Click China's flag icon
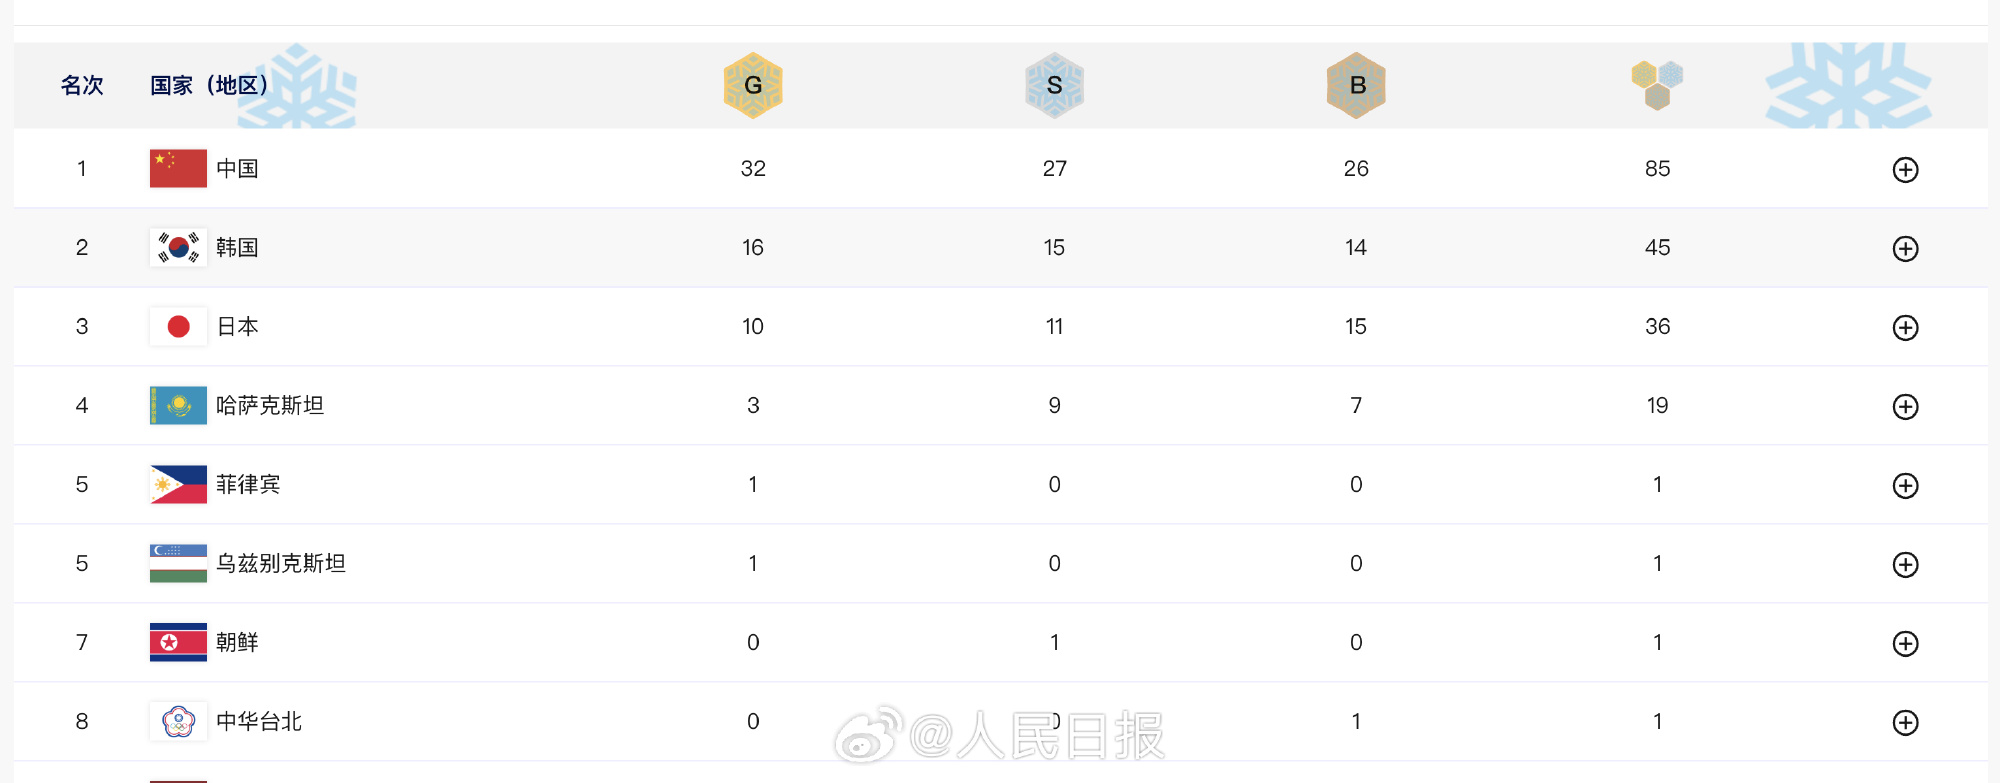Screen dimensions: 2000x783 point(178,168)
